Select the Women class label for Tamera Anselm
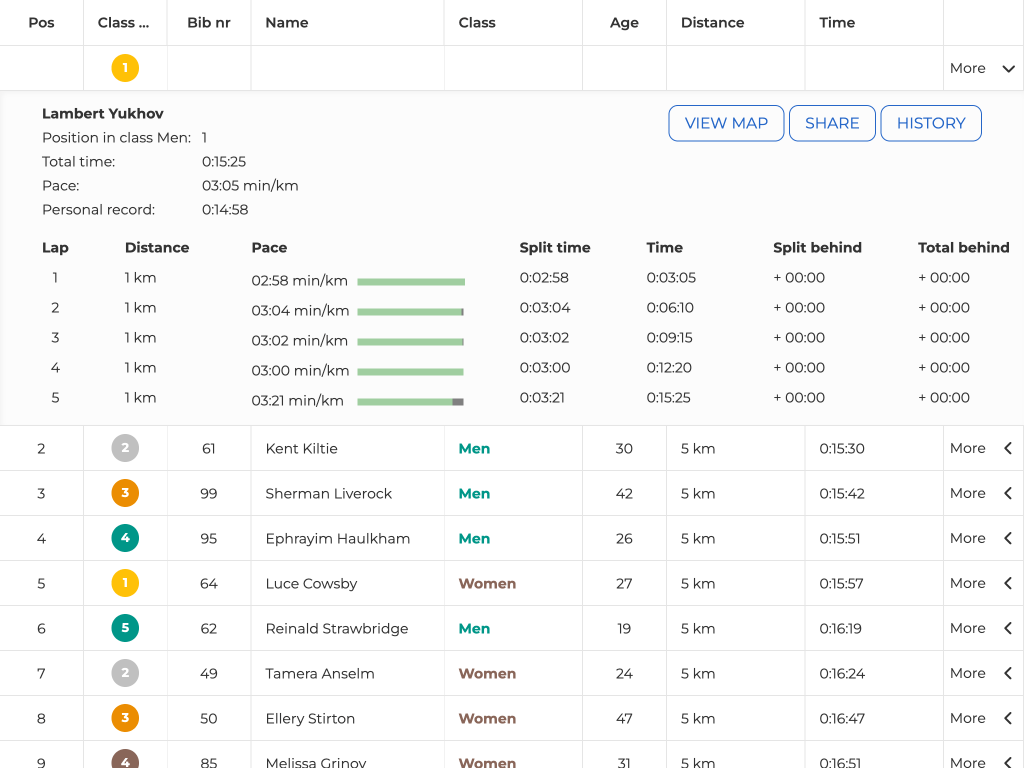Viewport: 1024px width, 768px height. coord(487,673)
